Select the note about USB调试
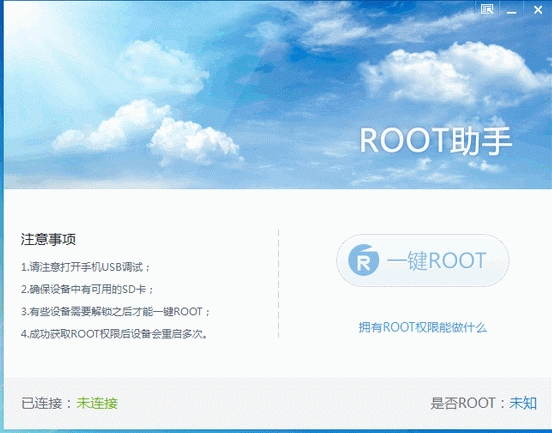 pos(86,267)
